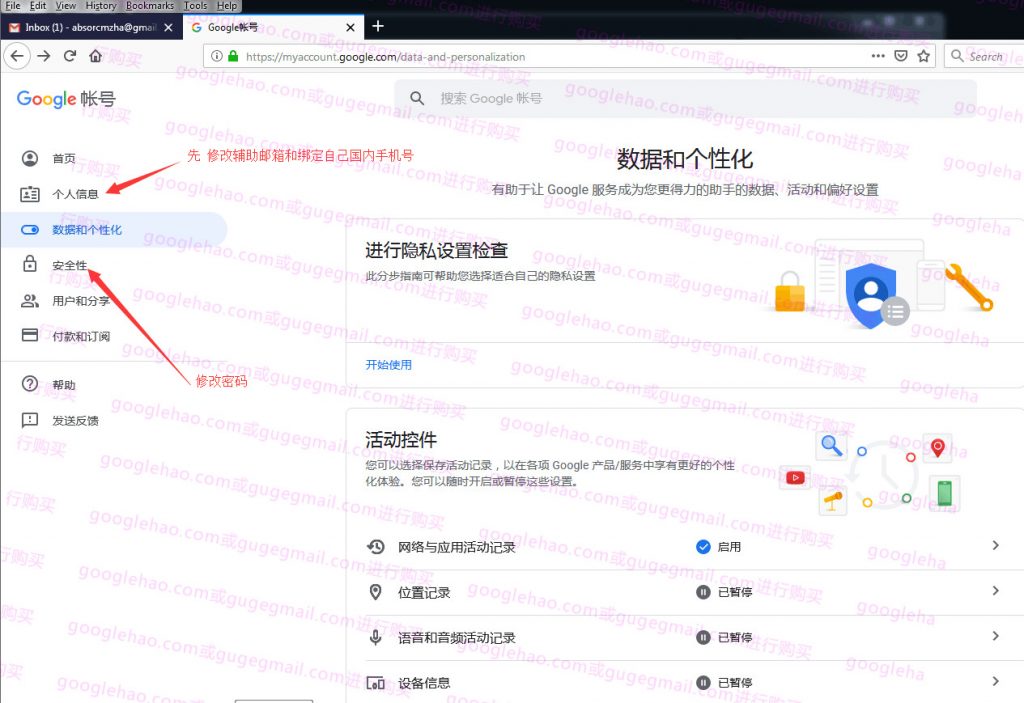Click the 安全性 lock icon
This screenshot has height=703, width=1024.
[30, 264]
